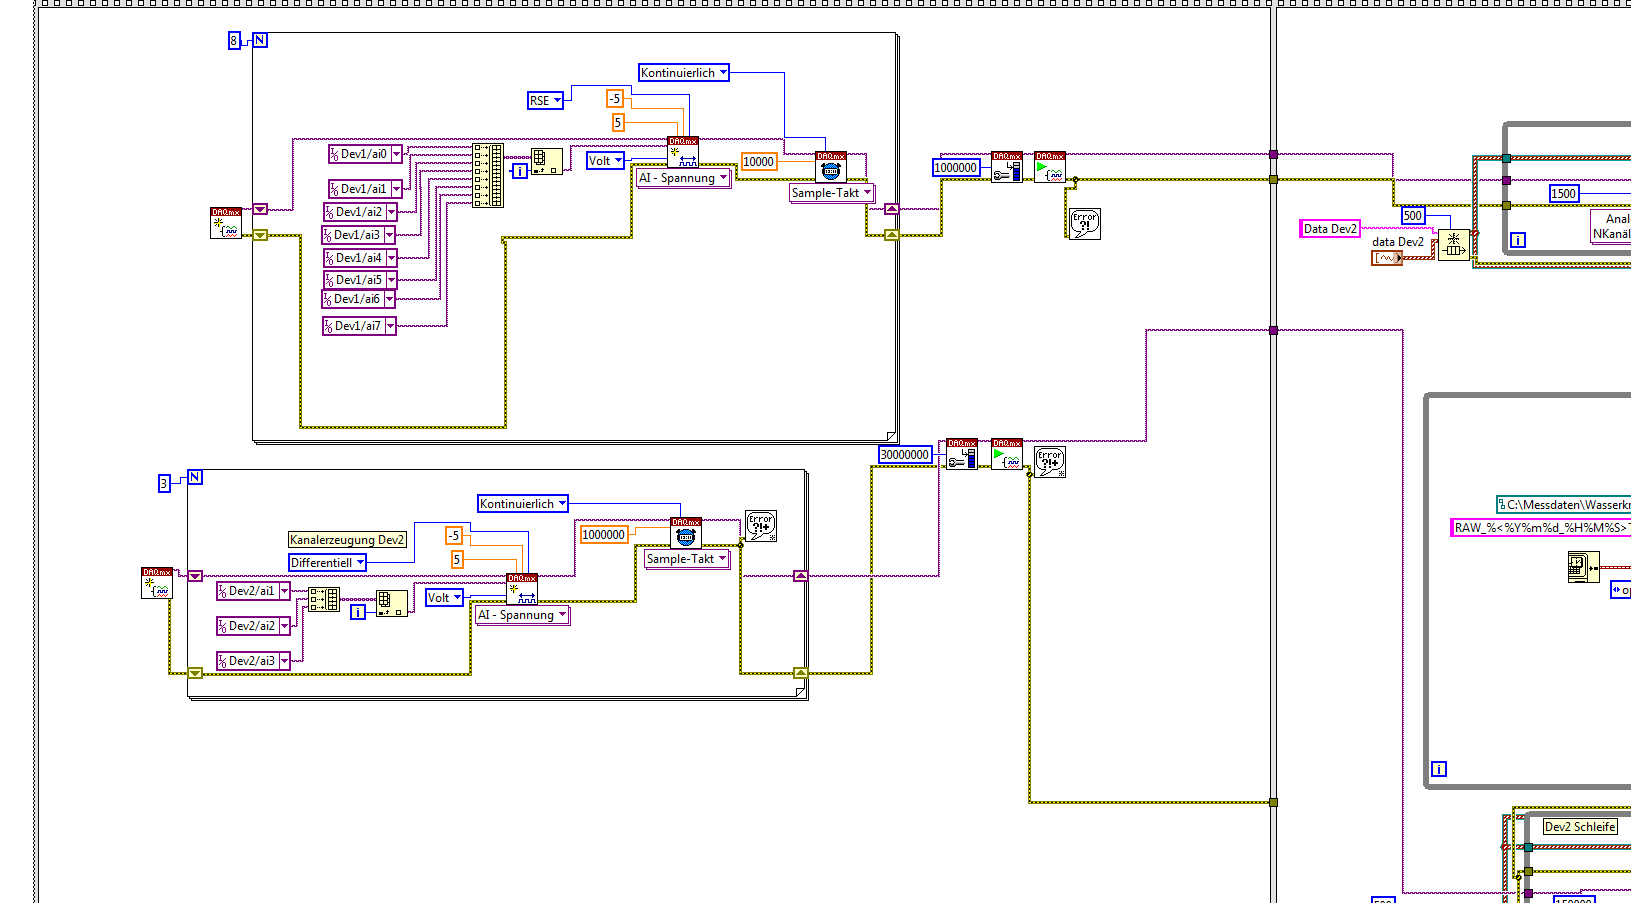Select the 1000000 rate constant in Dev2 loop
Image resolution: width=1631 pixels, height=903 pixels.
[x=604, y=535]
